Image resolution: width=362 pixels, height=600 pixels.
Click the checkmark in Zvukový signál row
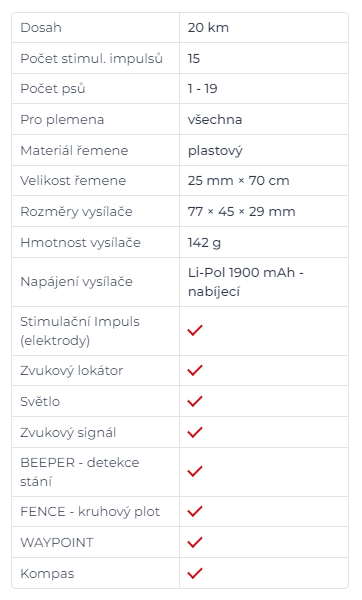tap(195, 432)
